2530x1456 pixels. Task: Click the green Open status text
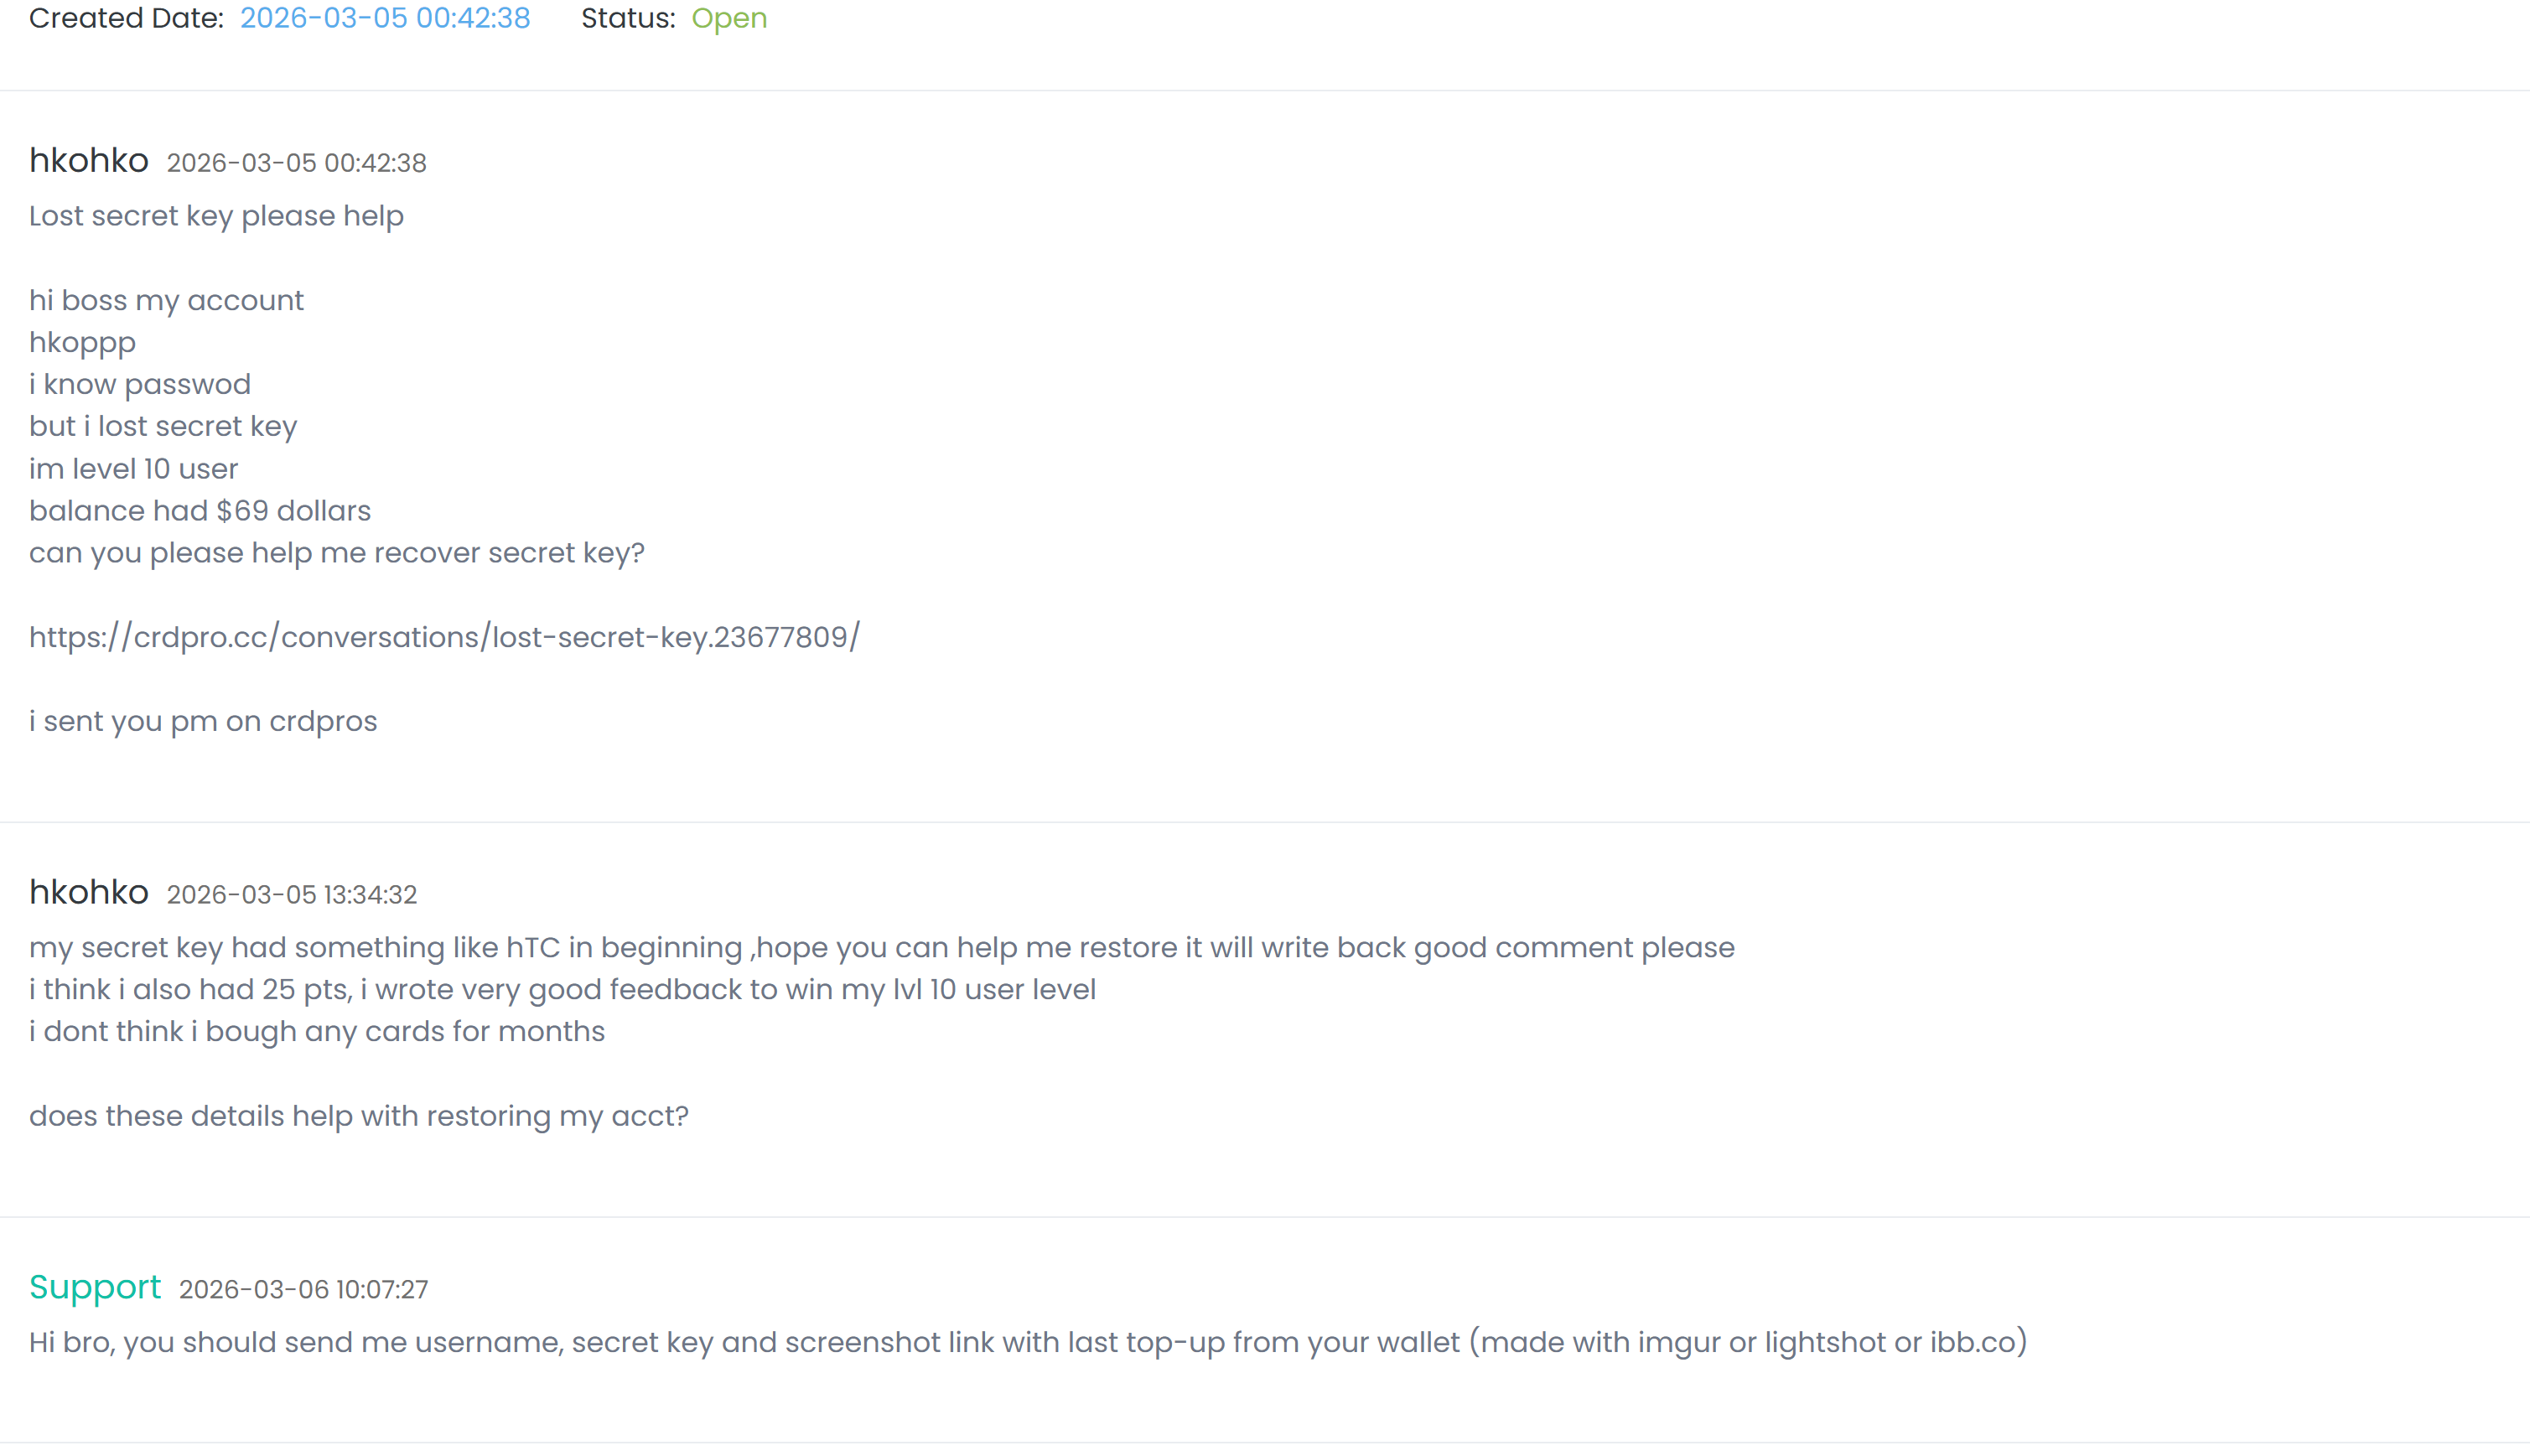[729, 18]
